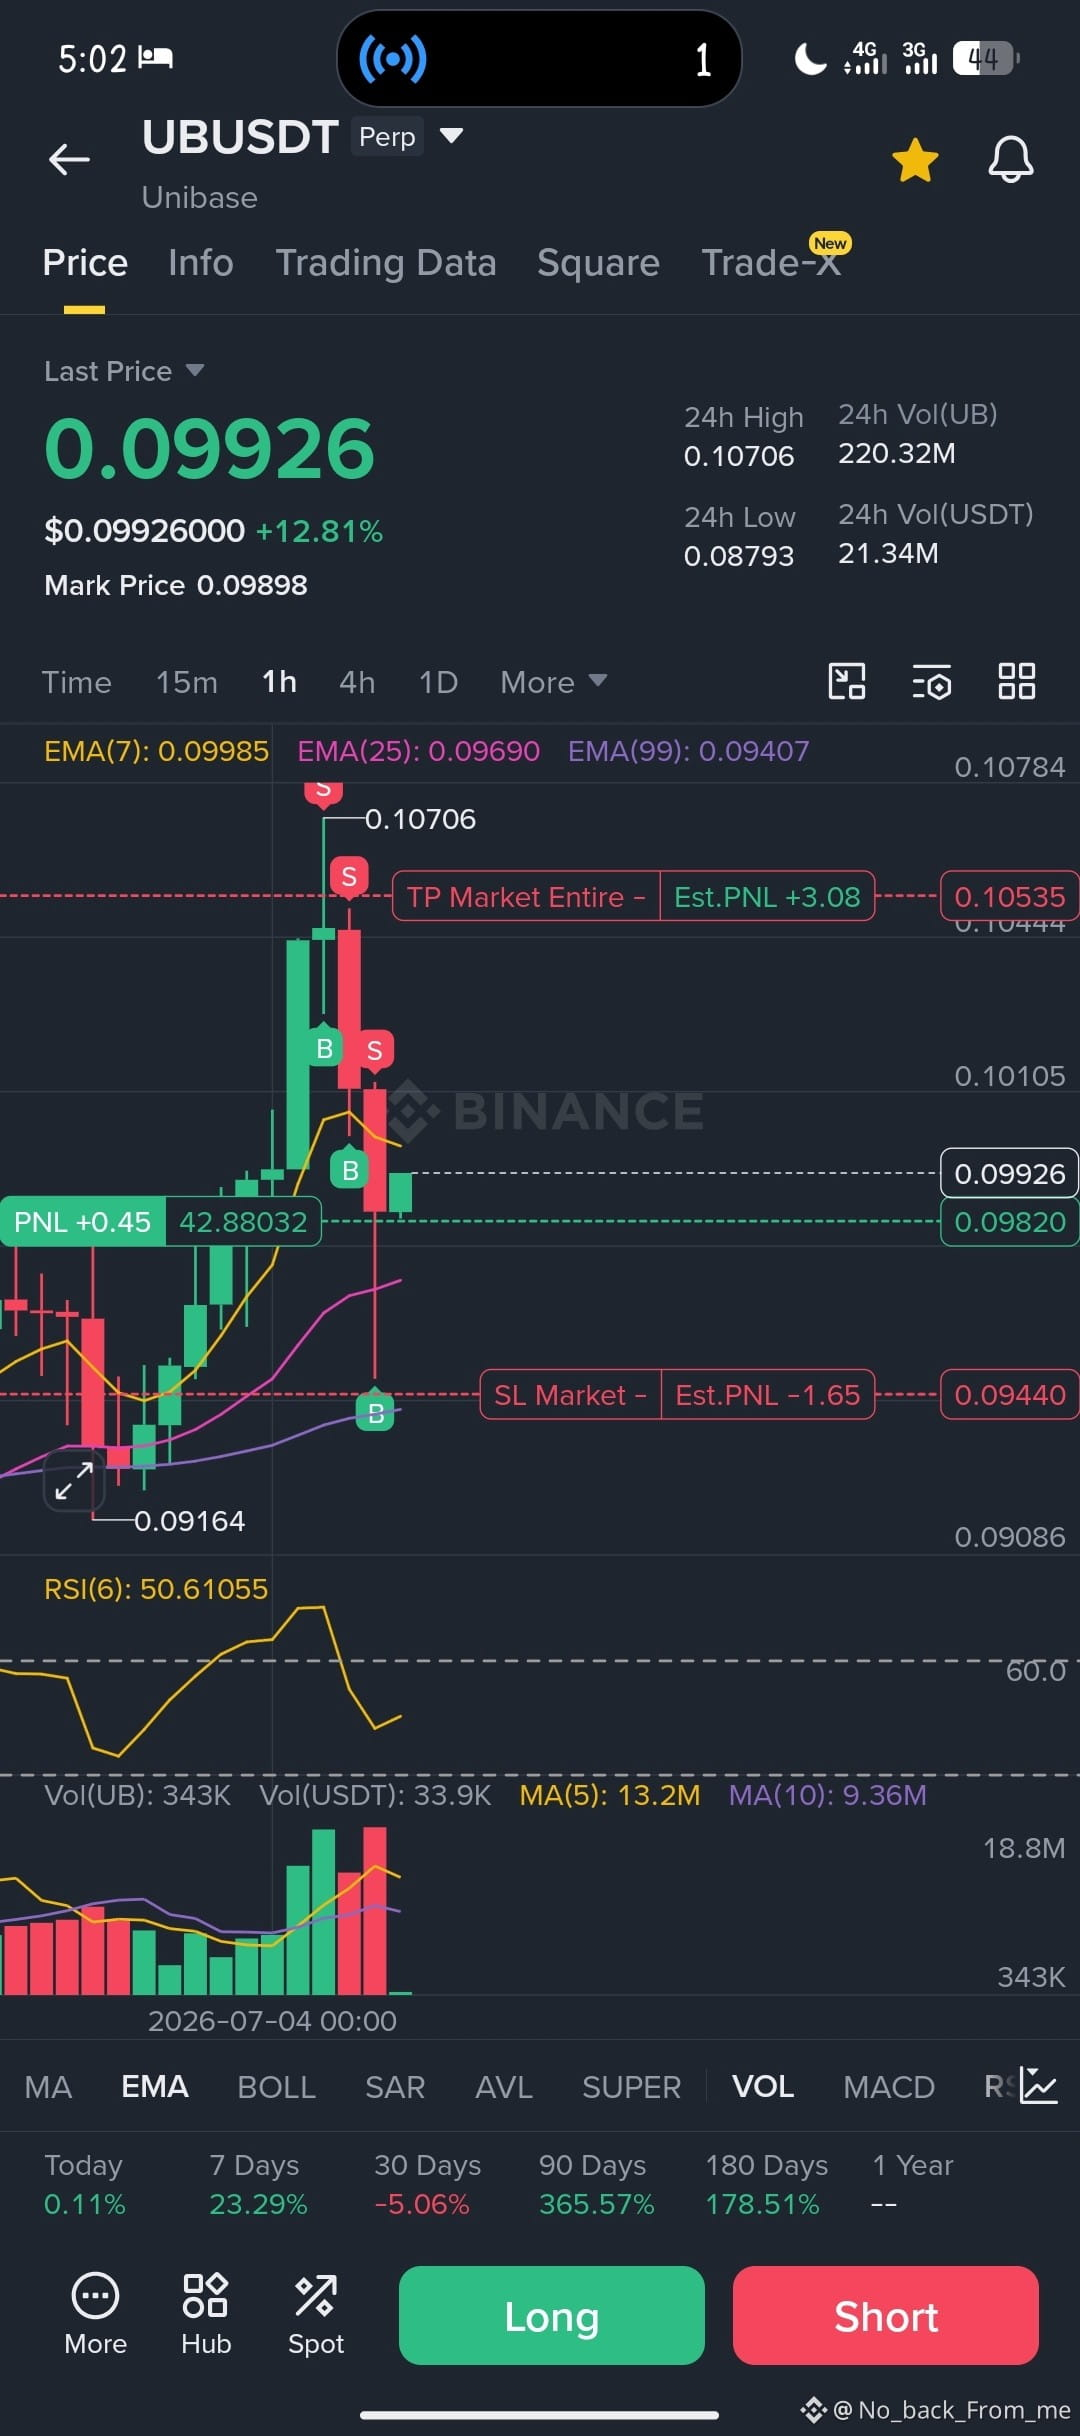The width and height of the screenshot is (1080, 2436).
Task: Tap the Mark Price 0.09898 text
Action: tap(176, 585)
